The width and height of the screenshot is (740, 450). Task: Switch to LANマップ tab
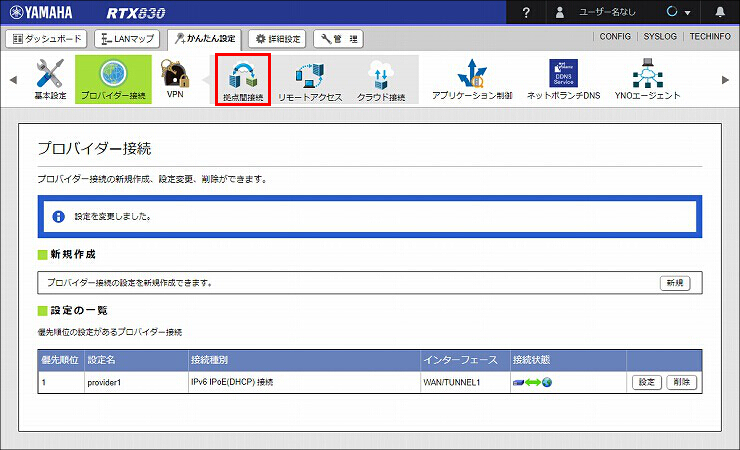(x=127, y=39)
